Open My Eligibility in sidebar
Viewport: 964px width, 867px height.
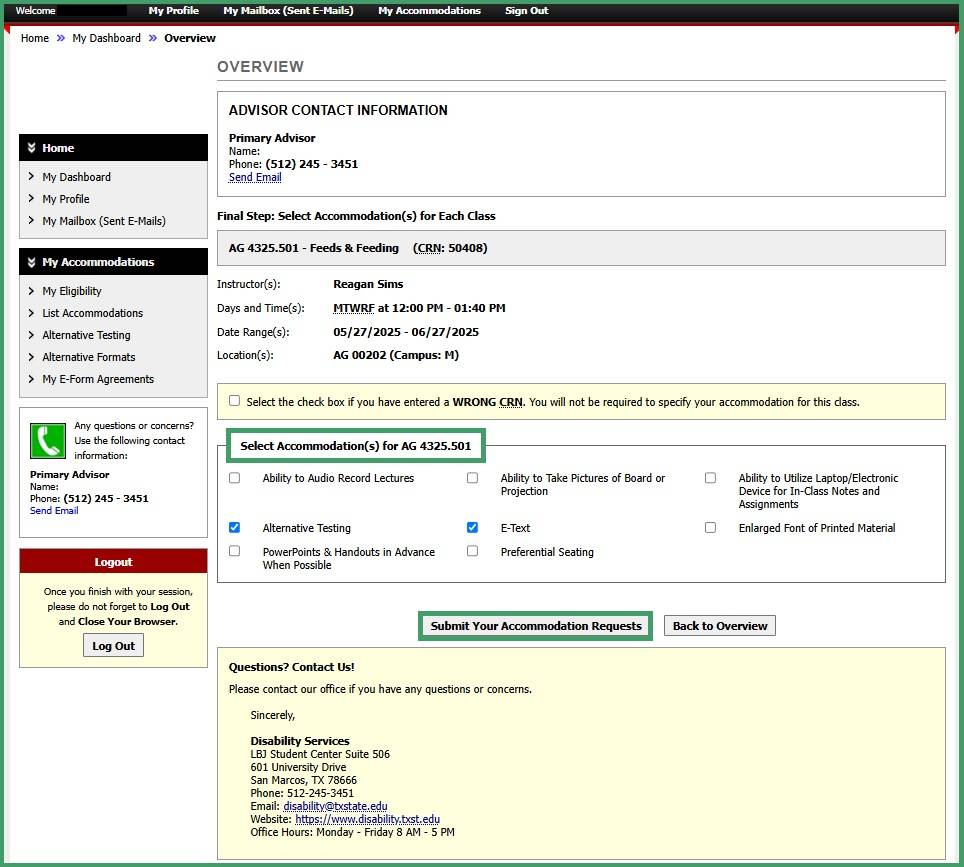click(x=72, y=291)
